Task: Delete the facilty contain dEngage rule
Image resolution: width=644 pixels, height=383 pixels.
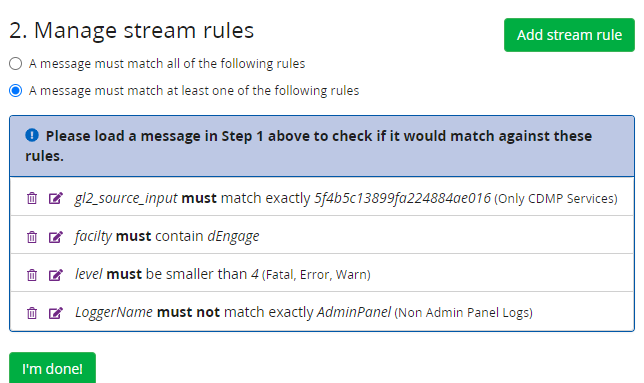Action: (x=32, y=237)
